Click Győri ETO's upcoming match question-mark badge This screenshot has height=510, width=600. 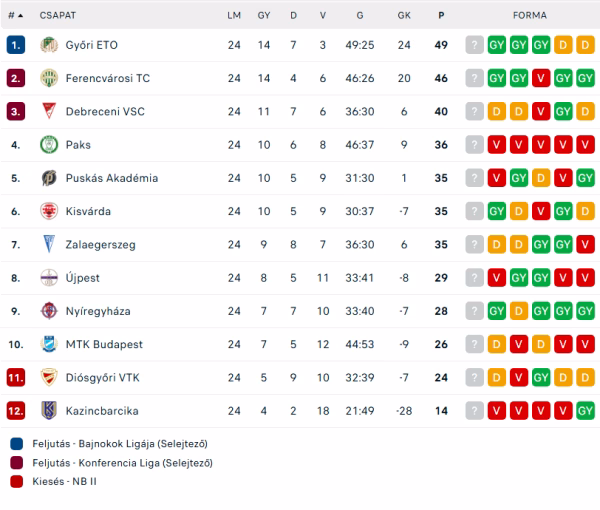(x=474, y=45)
